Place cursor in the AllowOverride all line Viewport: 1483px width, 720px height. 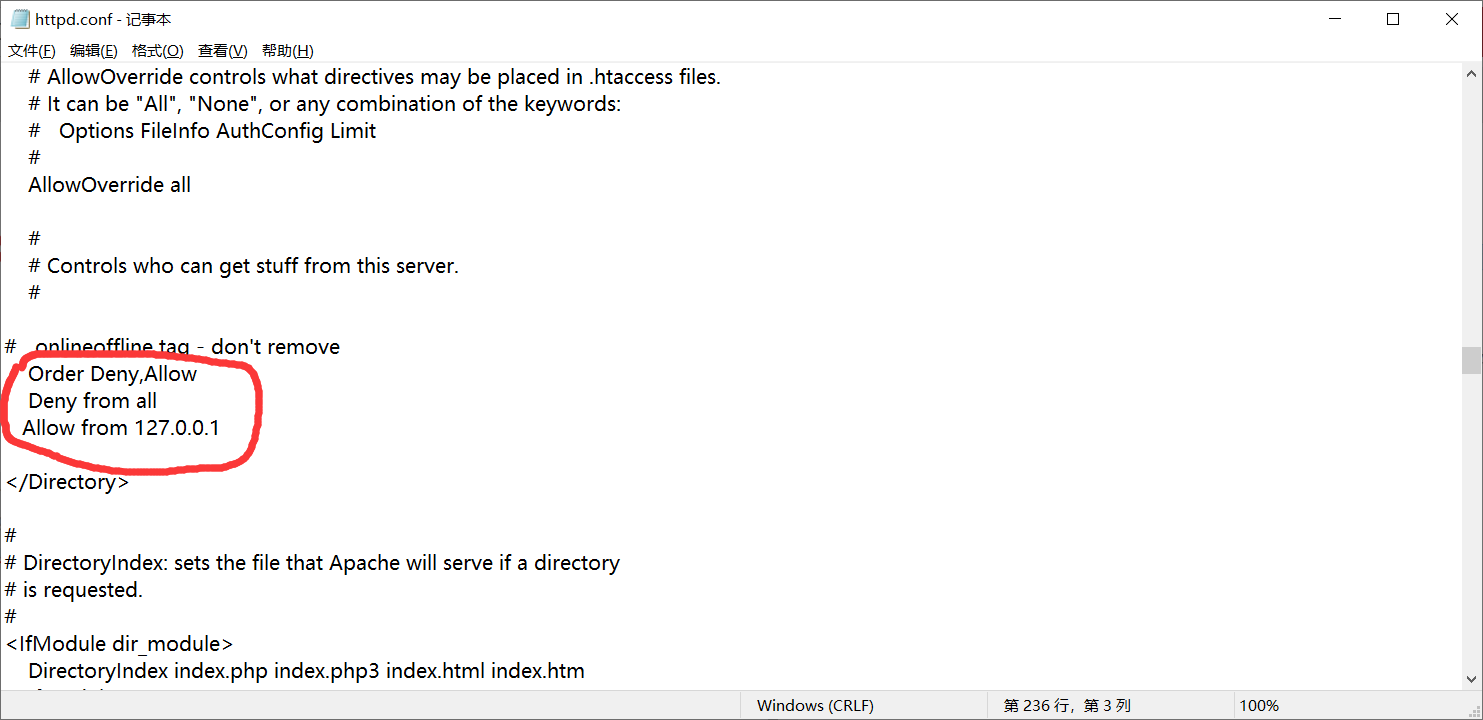[108, 184]
